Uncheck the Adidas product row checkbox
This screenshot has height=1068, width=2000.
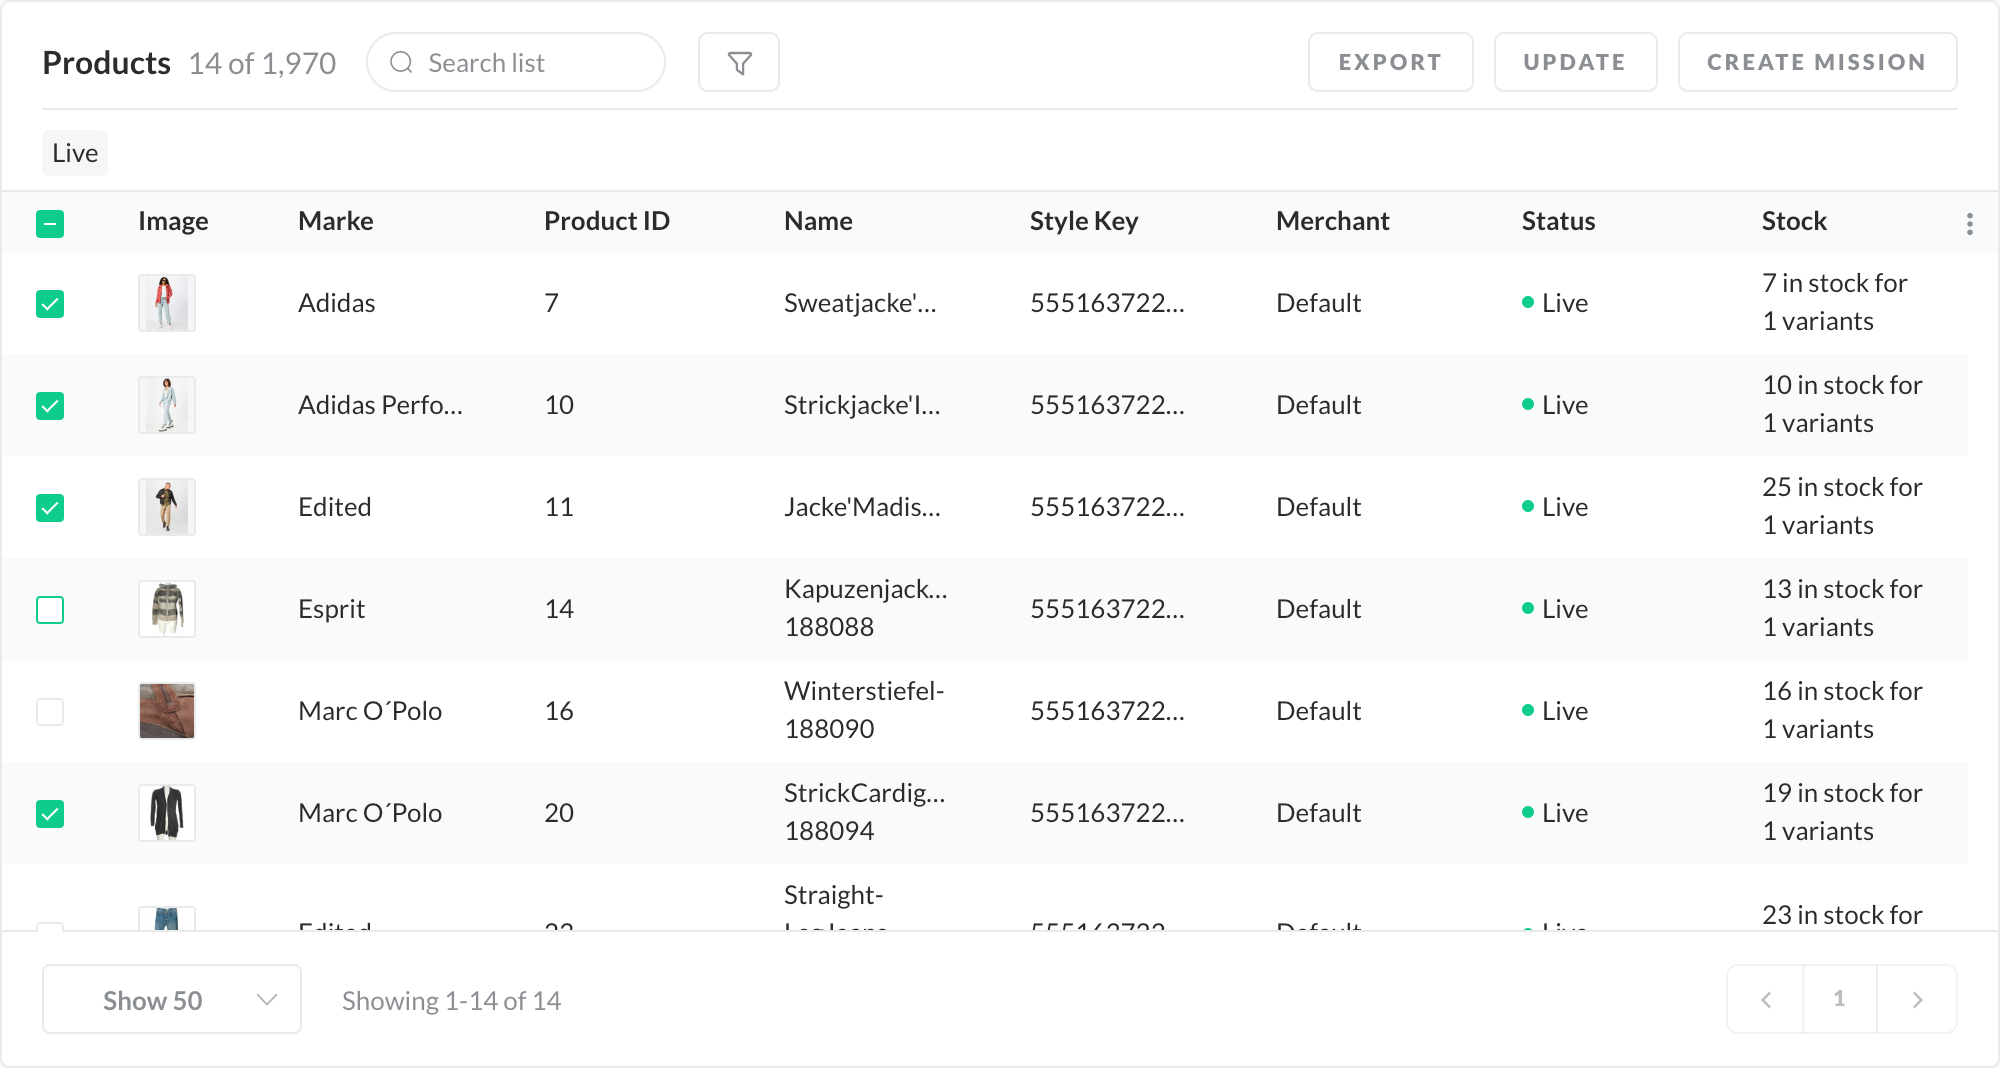click(50, 304)
